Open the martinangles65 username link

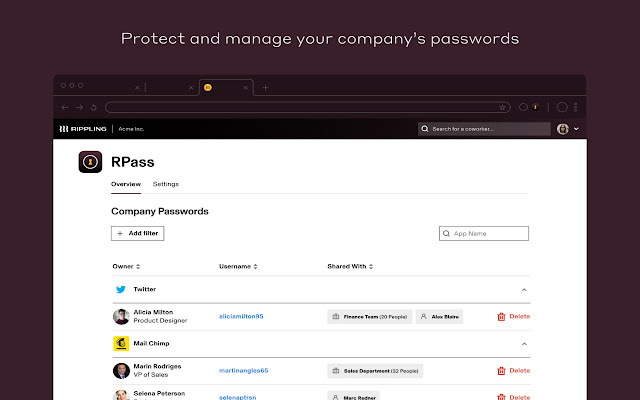click(x=243, y=371)
